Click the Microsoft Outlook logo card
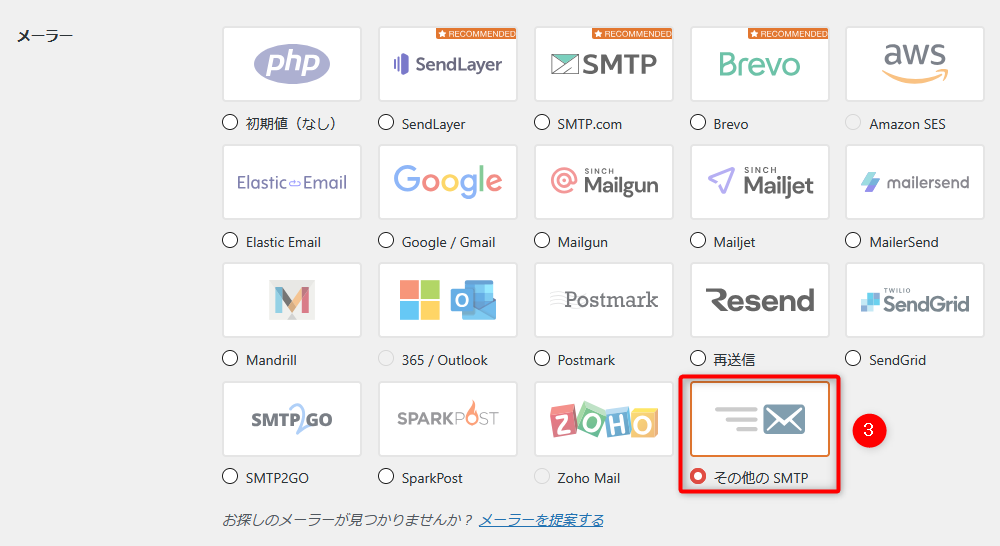 [x=448, y=300]
